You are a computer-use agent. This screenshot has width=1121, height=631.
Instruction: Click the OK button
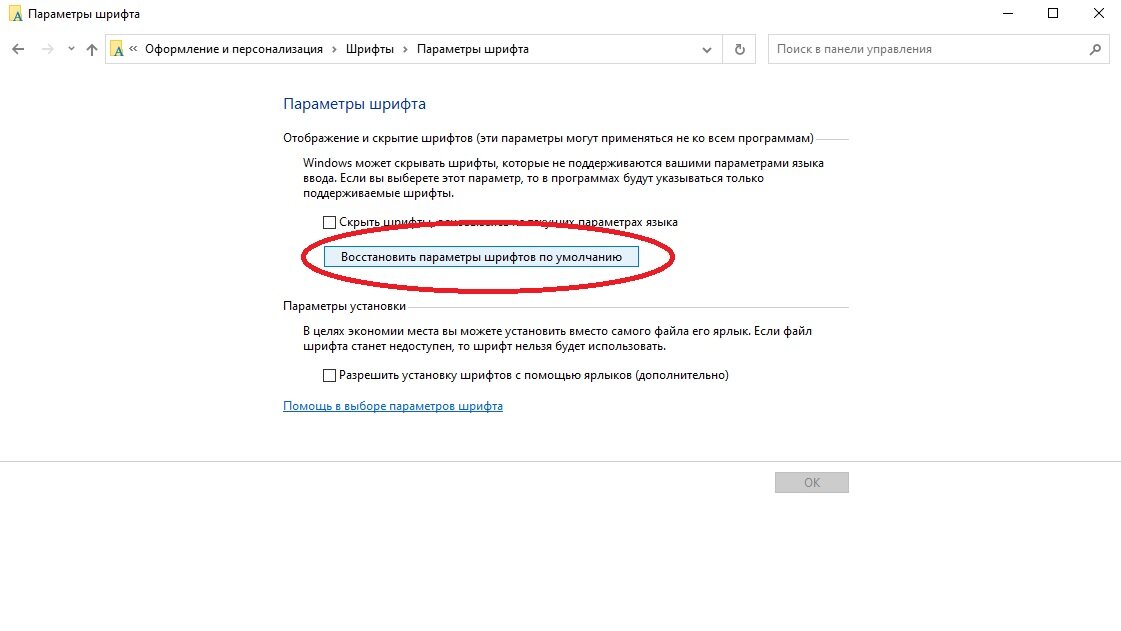pos(811,482)
